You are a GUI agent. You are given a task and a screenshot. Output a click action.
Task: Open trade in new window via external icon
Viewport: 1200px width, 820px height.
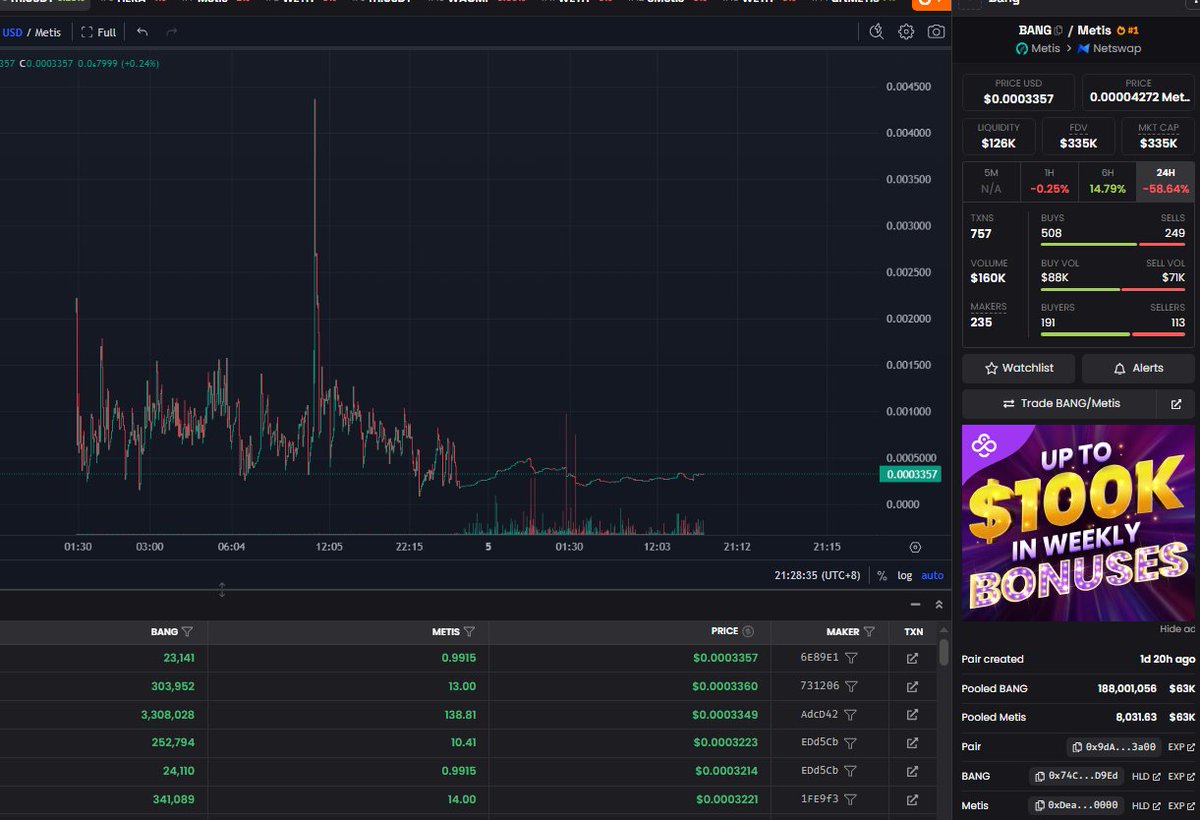point(1176,404)
